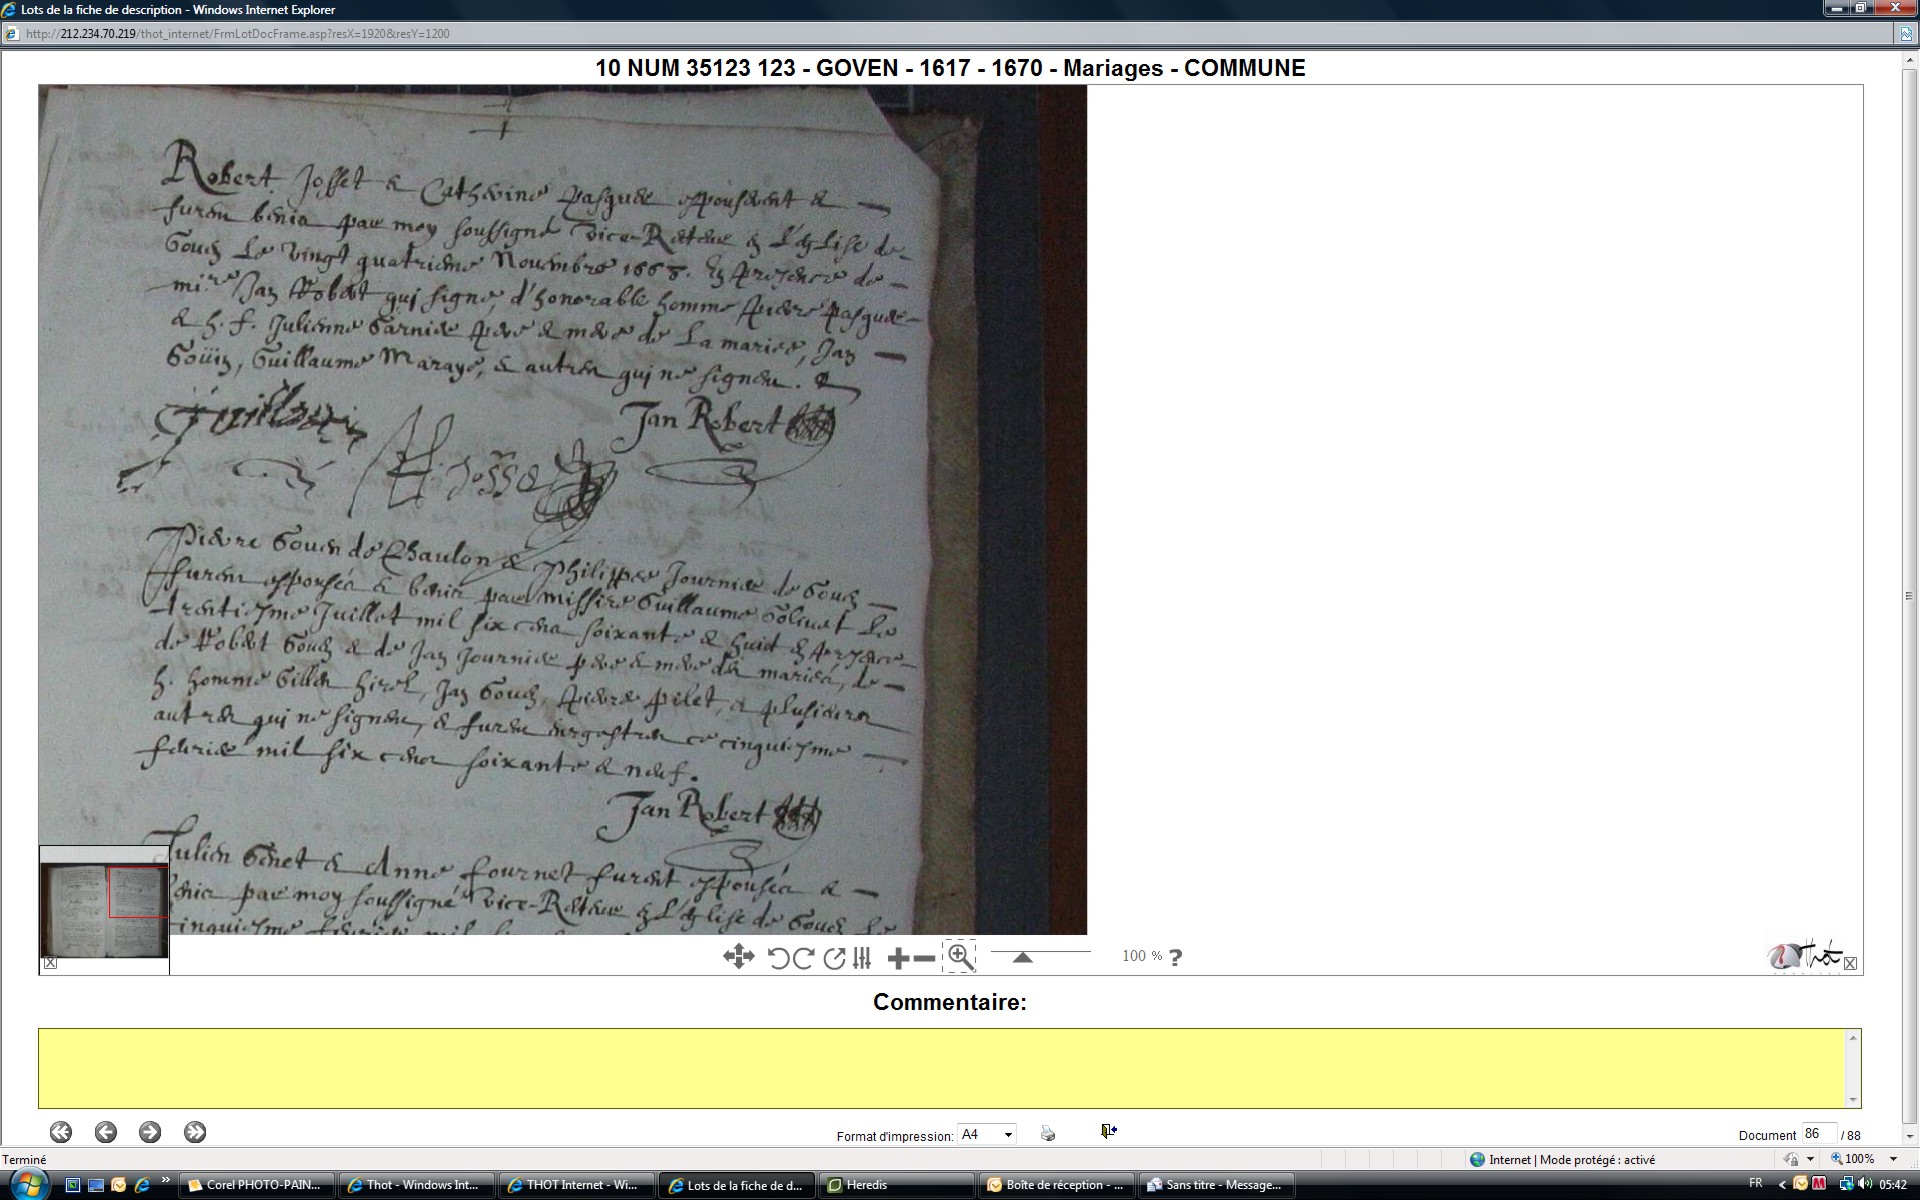Zoom out with minus icon
This screenshot has width=1920, height=1200.
click(925, 958)
